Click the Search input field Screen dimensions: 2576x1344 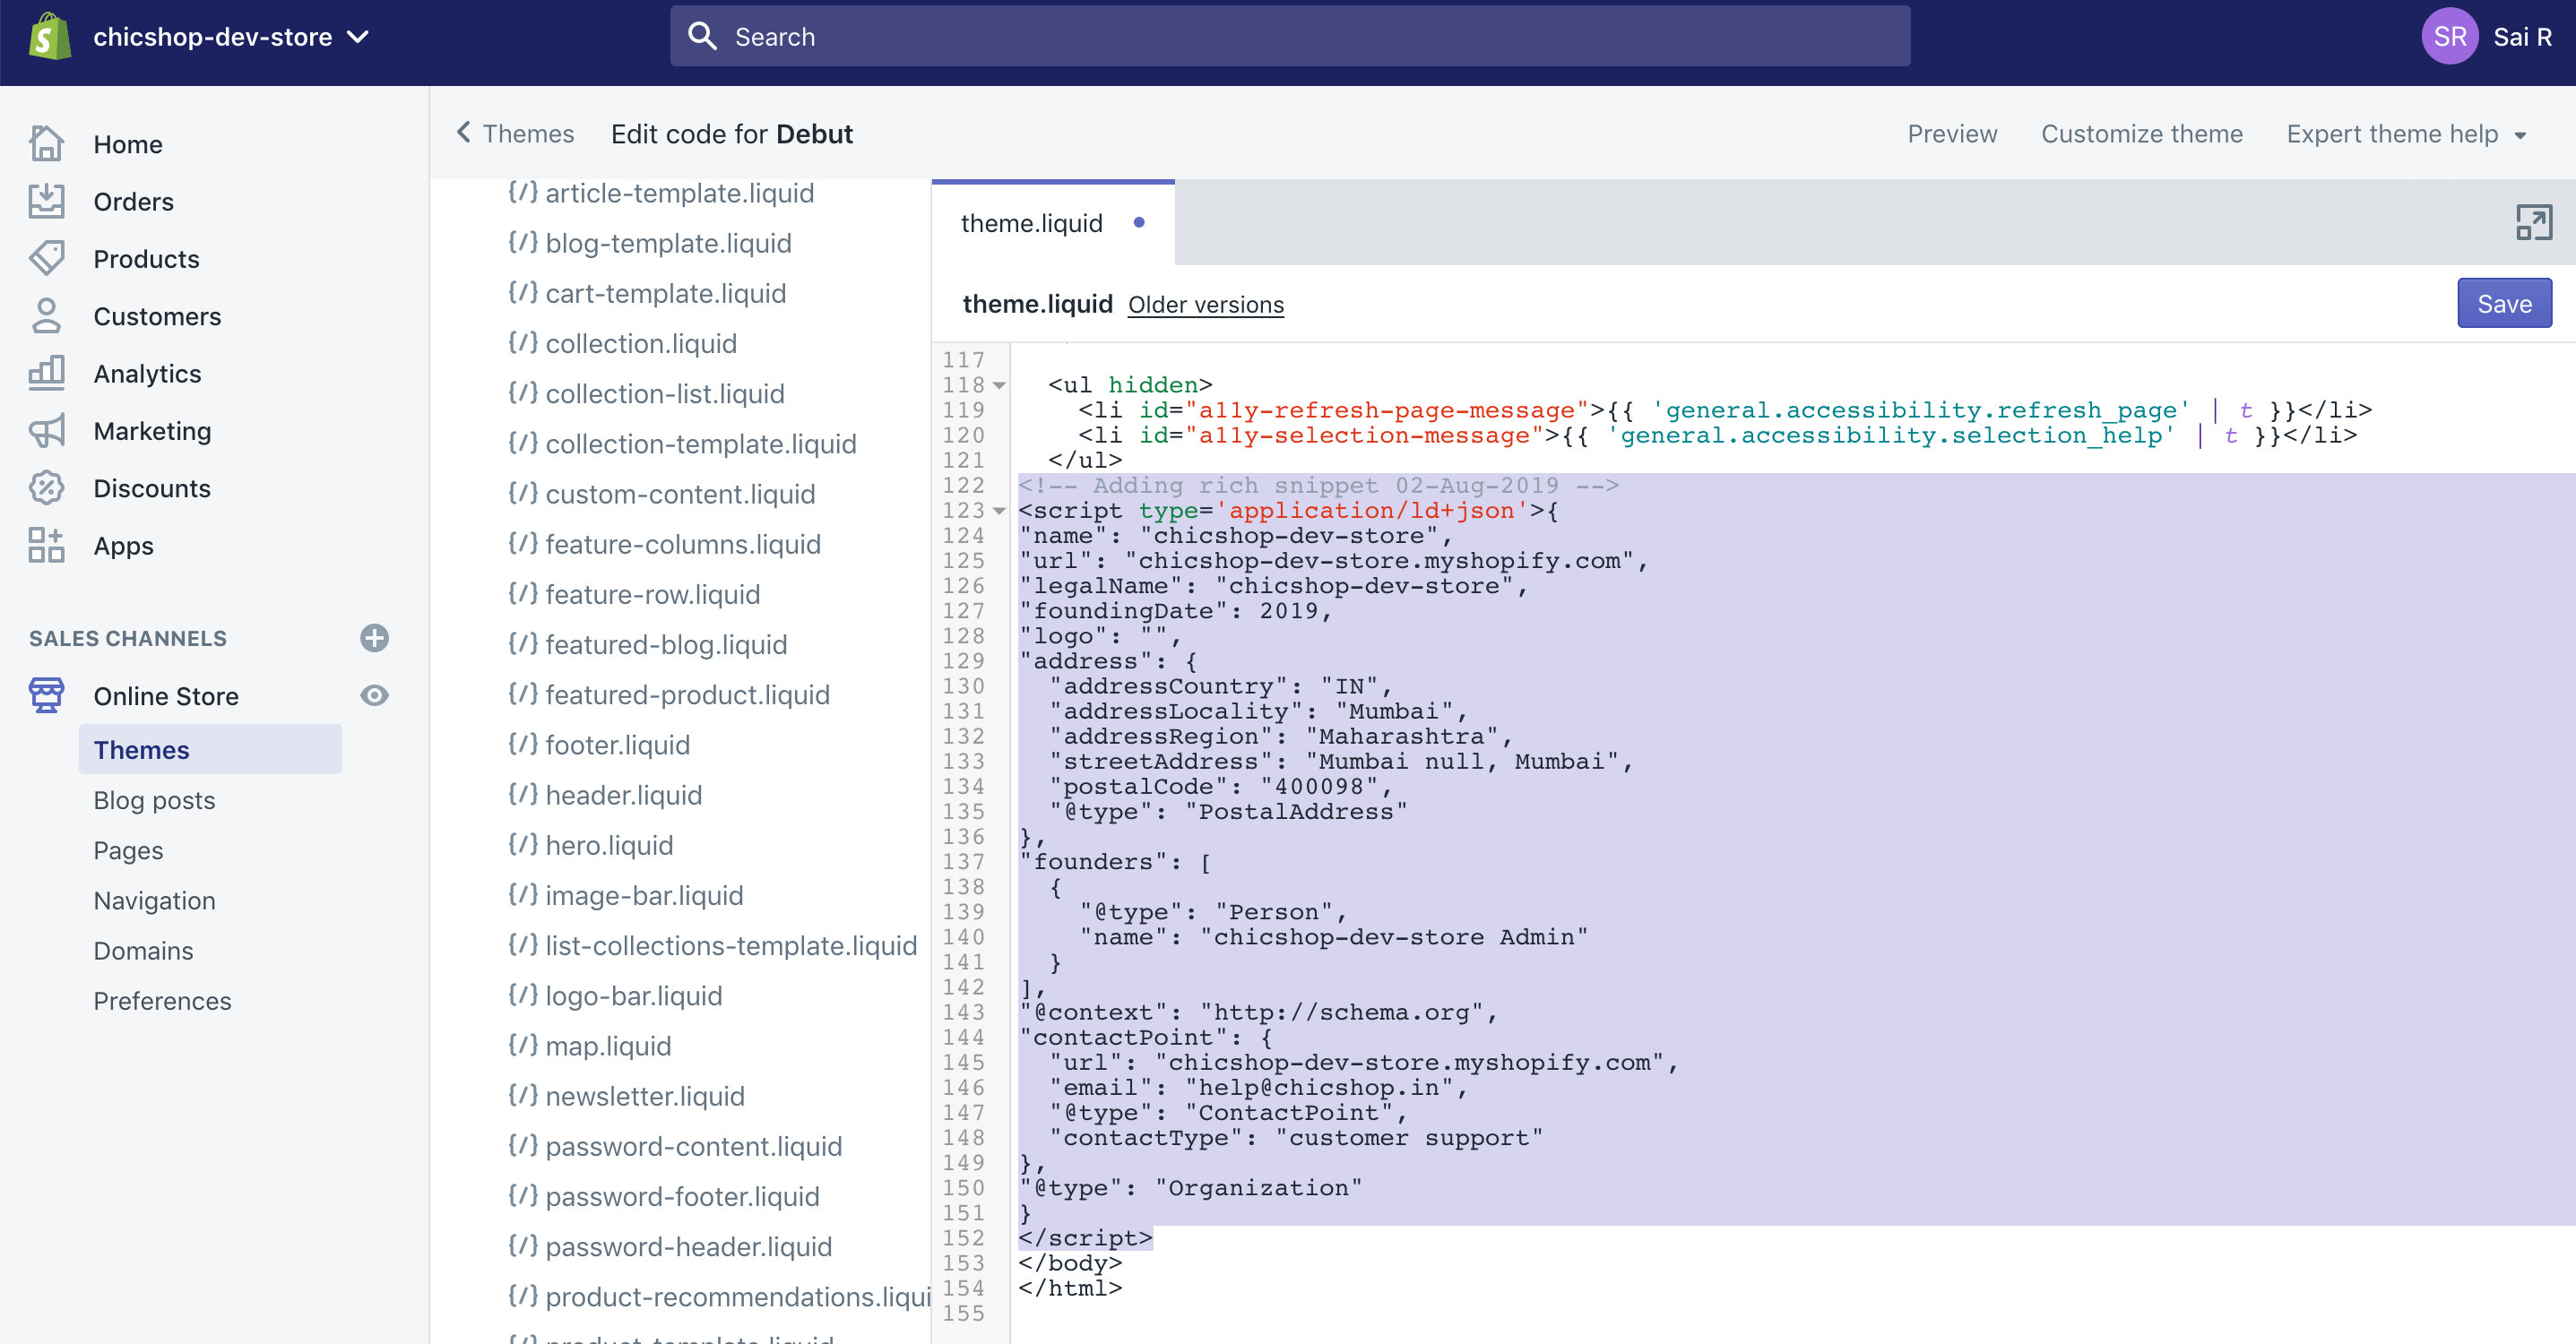pyautogui.click(x=1289, y=37)
